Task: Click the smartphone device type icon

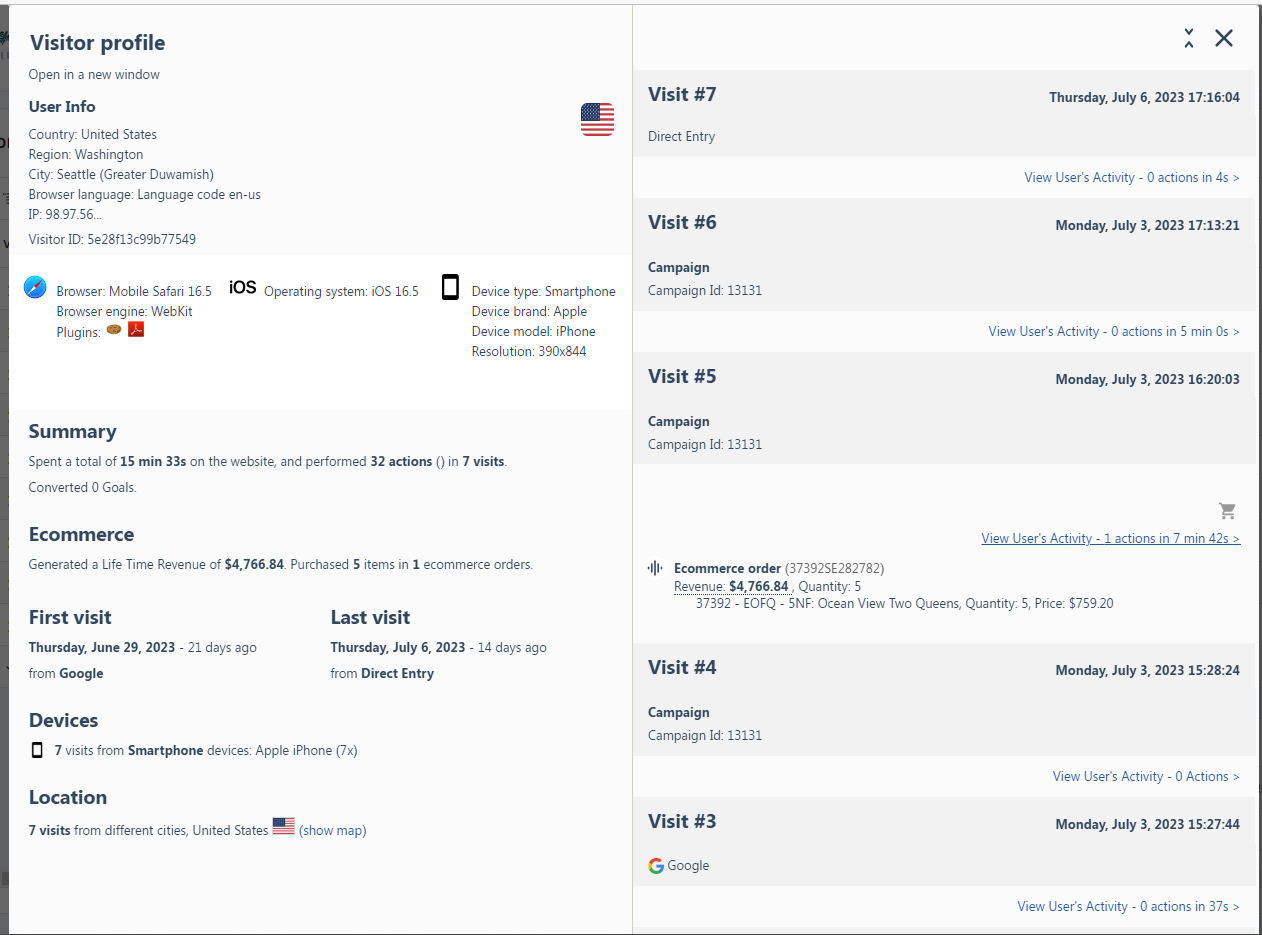Action: (x=450, y=288)
